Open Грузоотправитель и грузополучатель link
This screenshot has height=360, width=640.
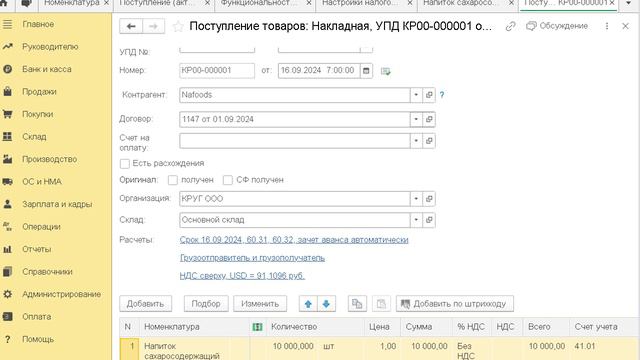point(252,258)
